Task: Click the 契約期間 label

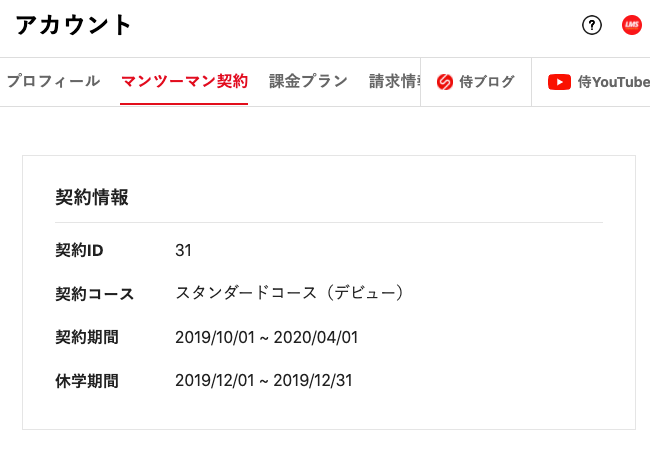Action: 87,337
